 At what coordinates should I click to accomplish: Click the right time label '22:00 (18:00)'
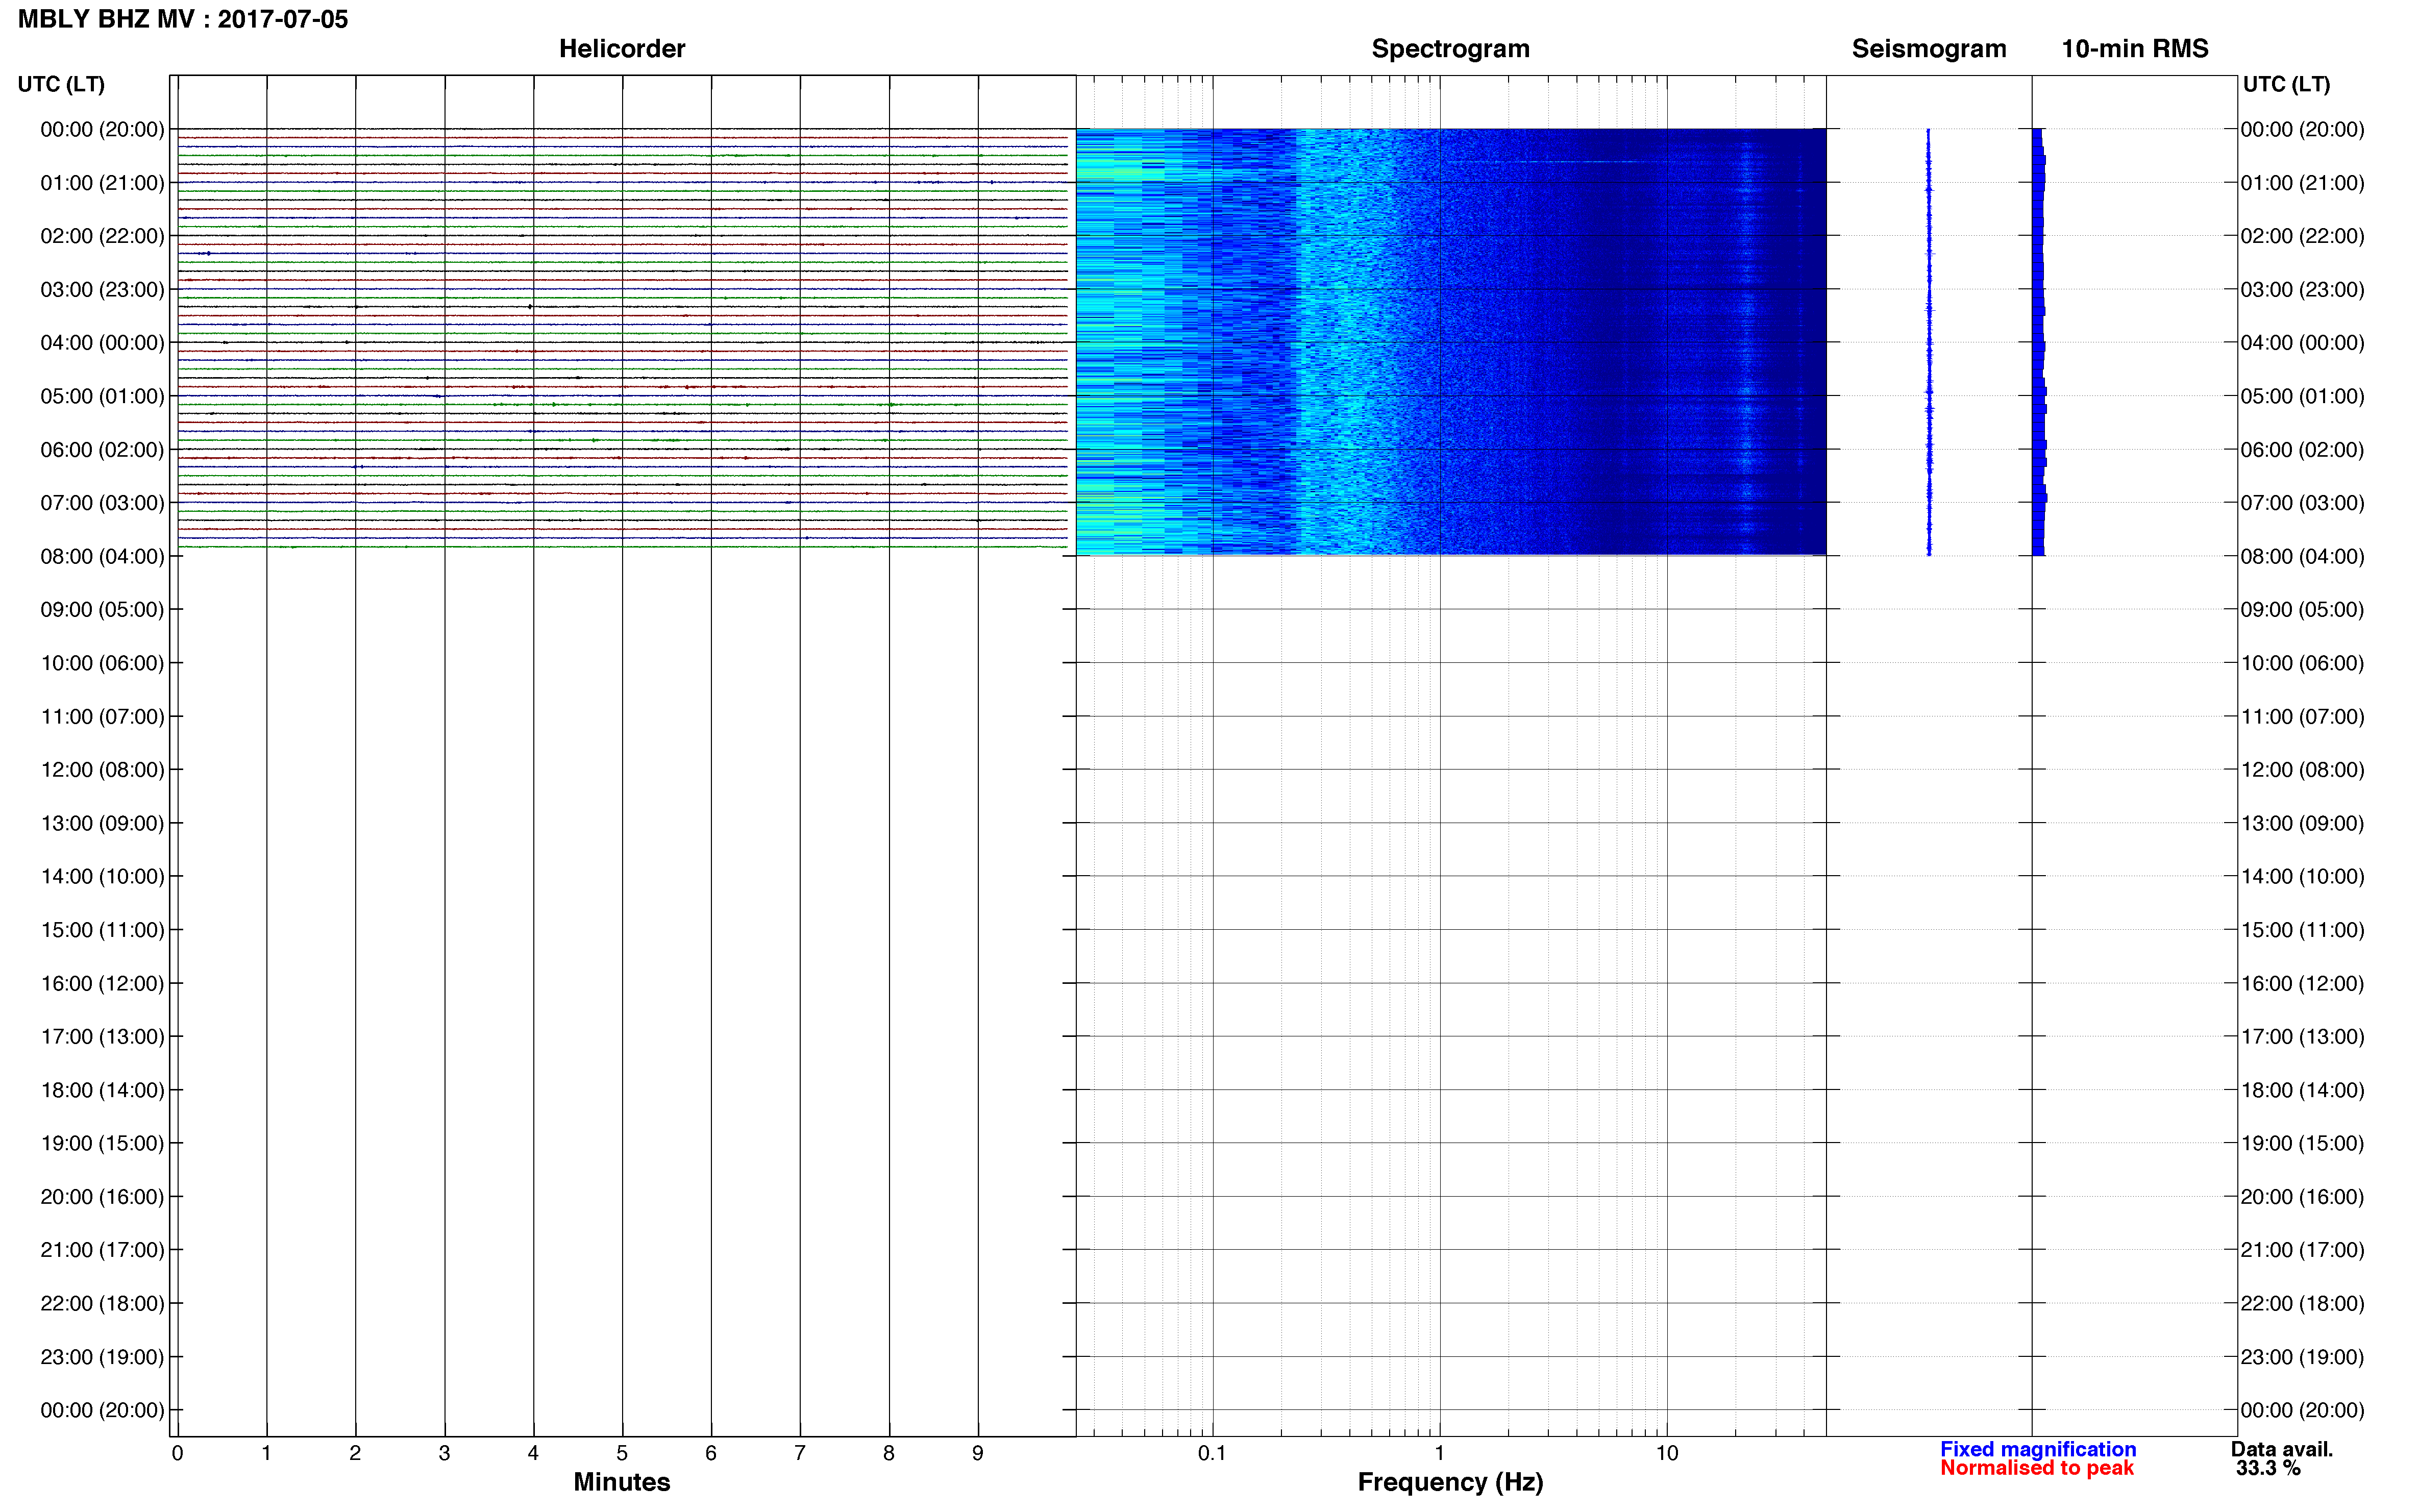(2302, 1304)
